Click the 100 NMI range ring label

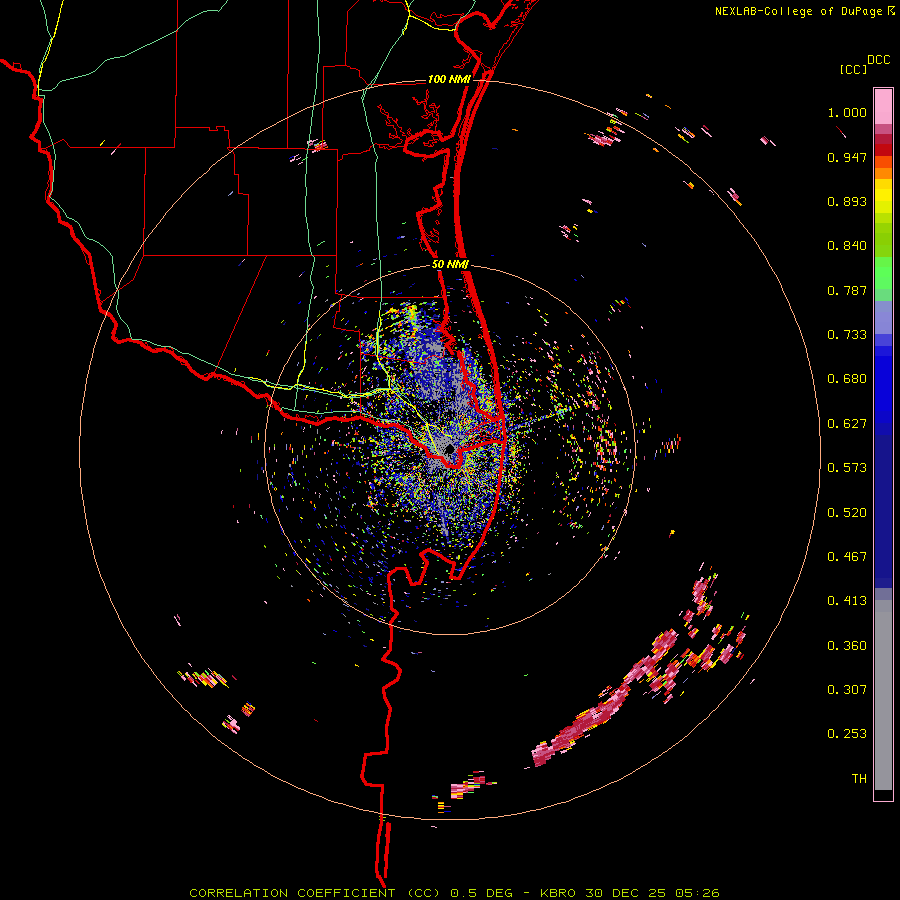pyautogui.click(x=449, y=79)
